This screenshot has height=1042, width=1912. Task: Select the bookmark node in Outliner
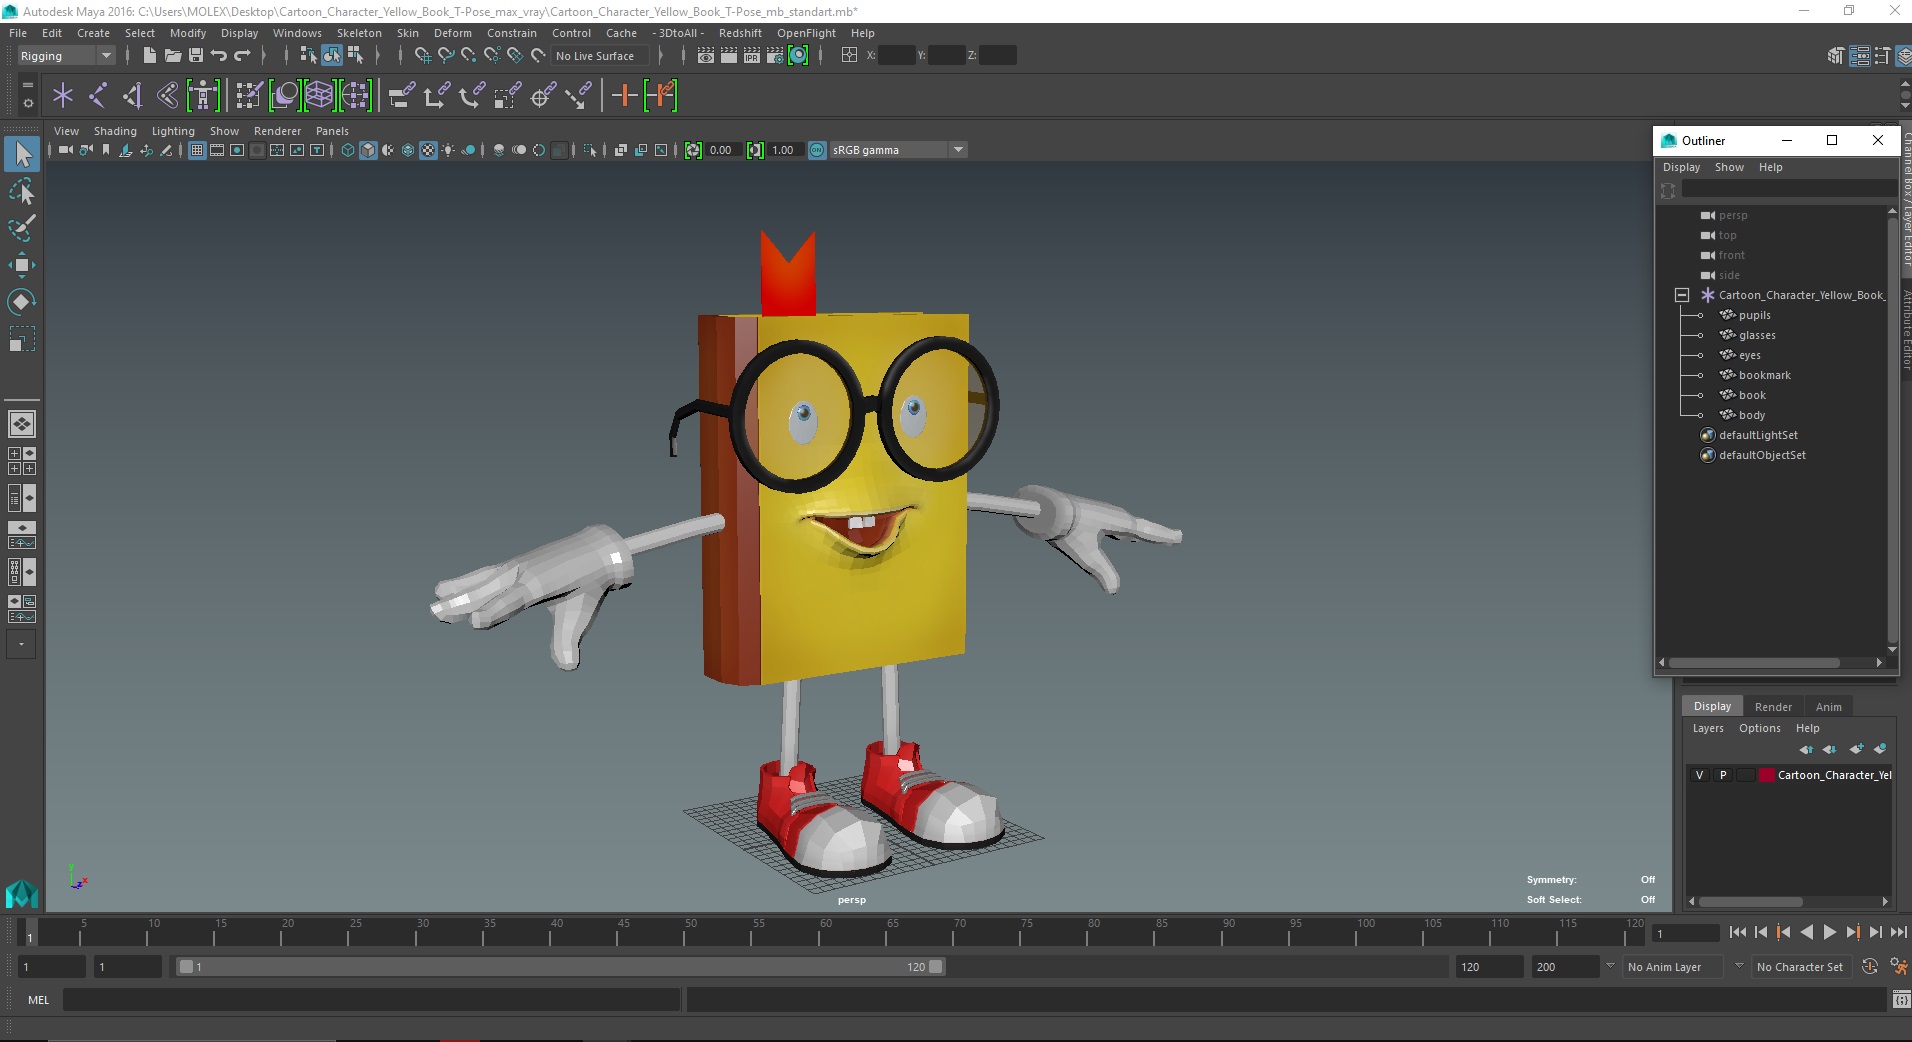[x=1764, y=375]
